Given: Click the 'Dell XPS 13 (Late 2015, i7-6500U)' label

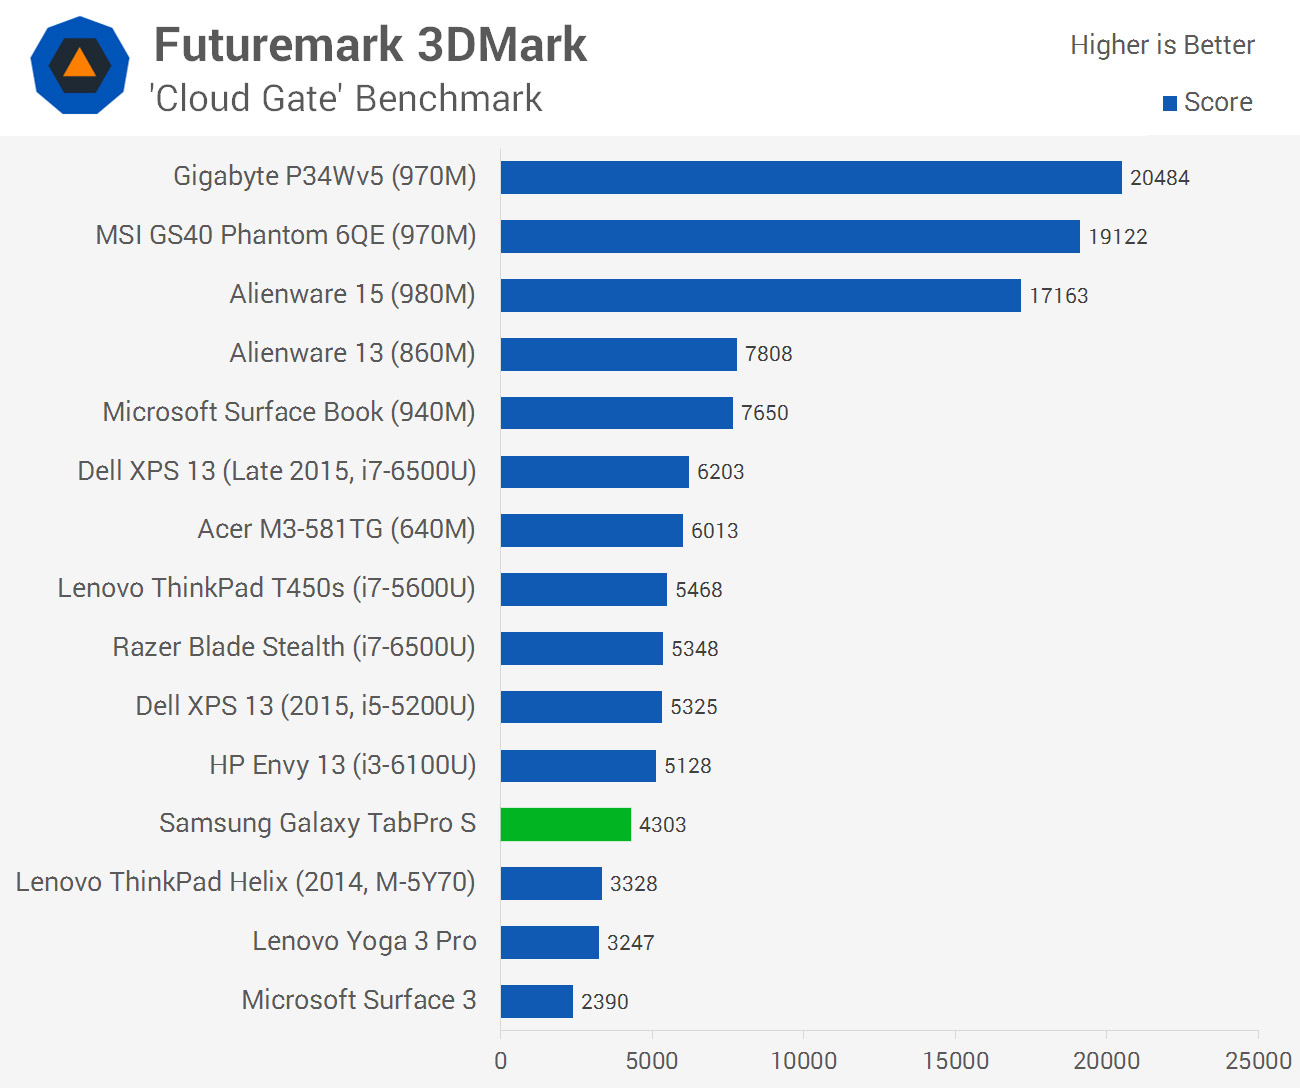Looking at the screenshot, I should click(277, 471).
